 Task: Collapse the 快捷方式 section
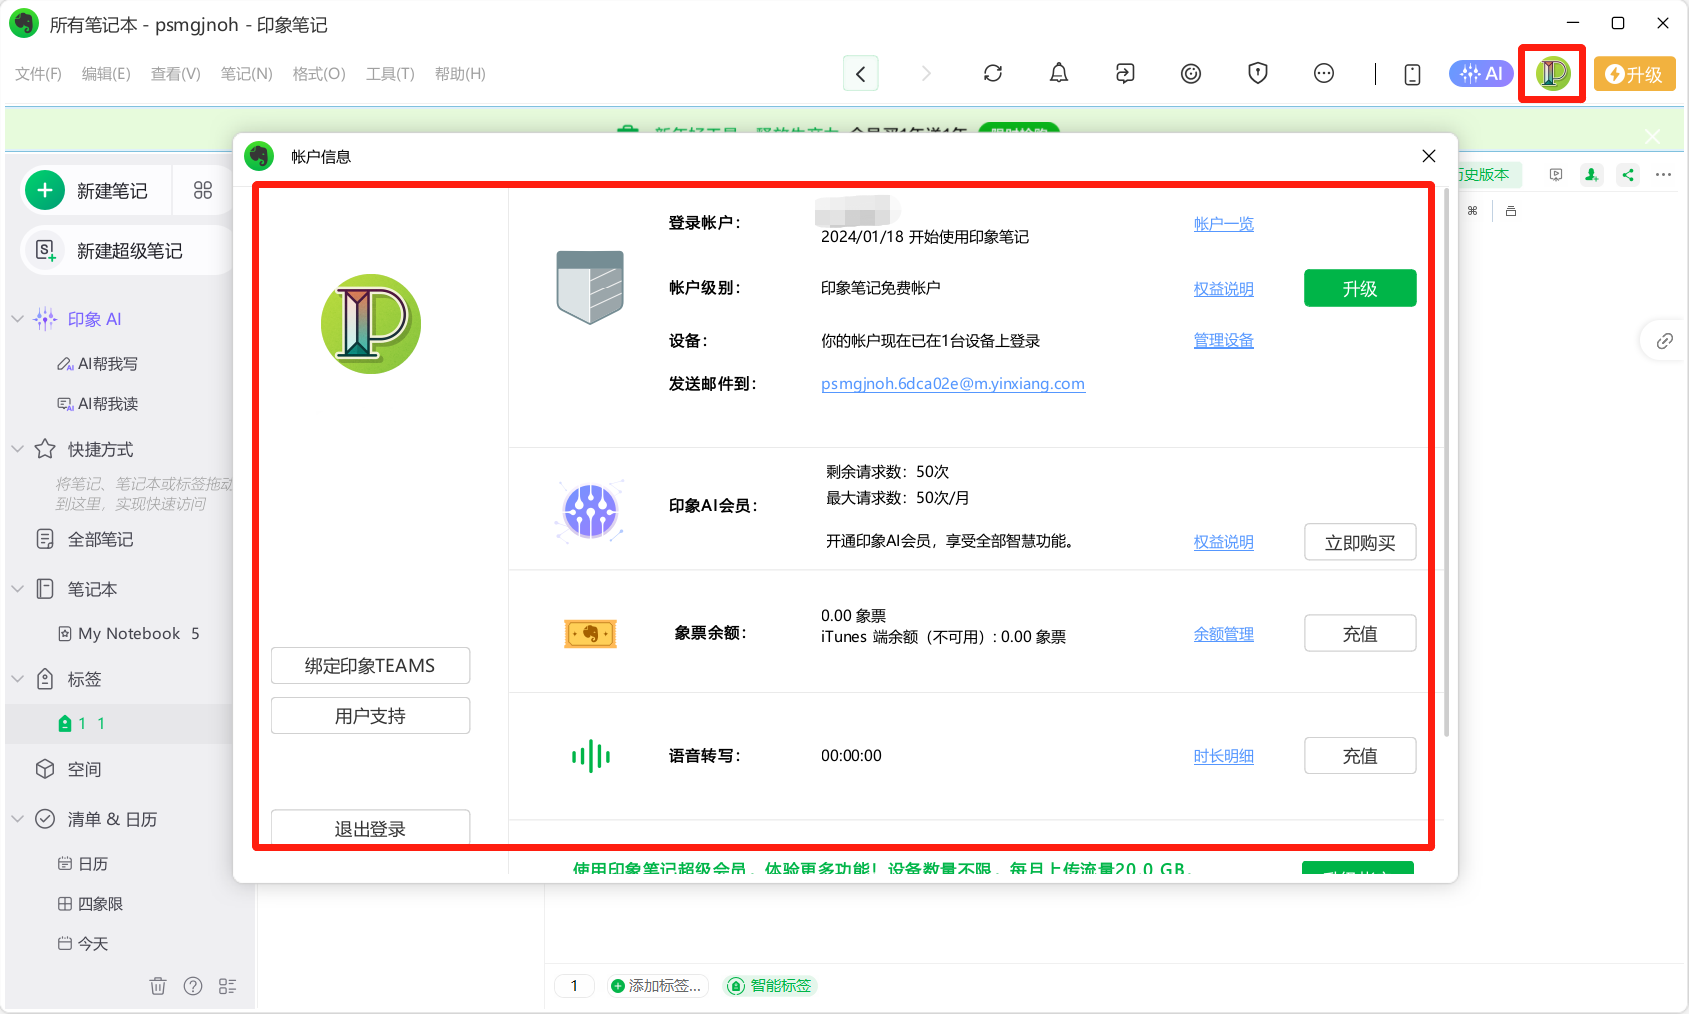pos(17,449)
